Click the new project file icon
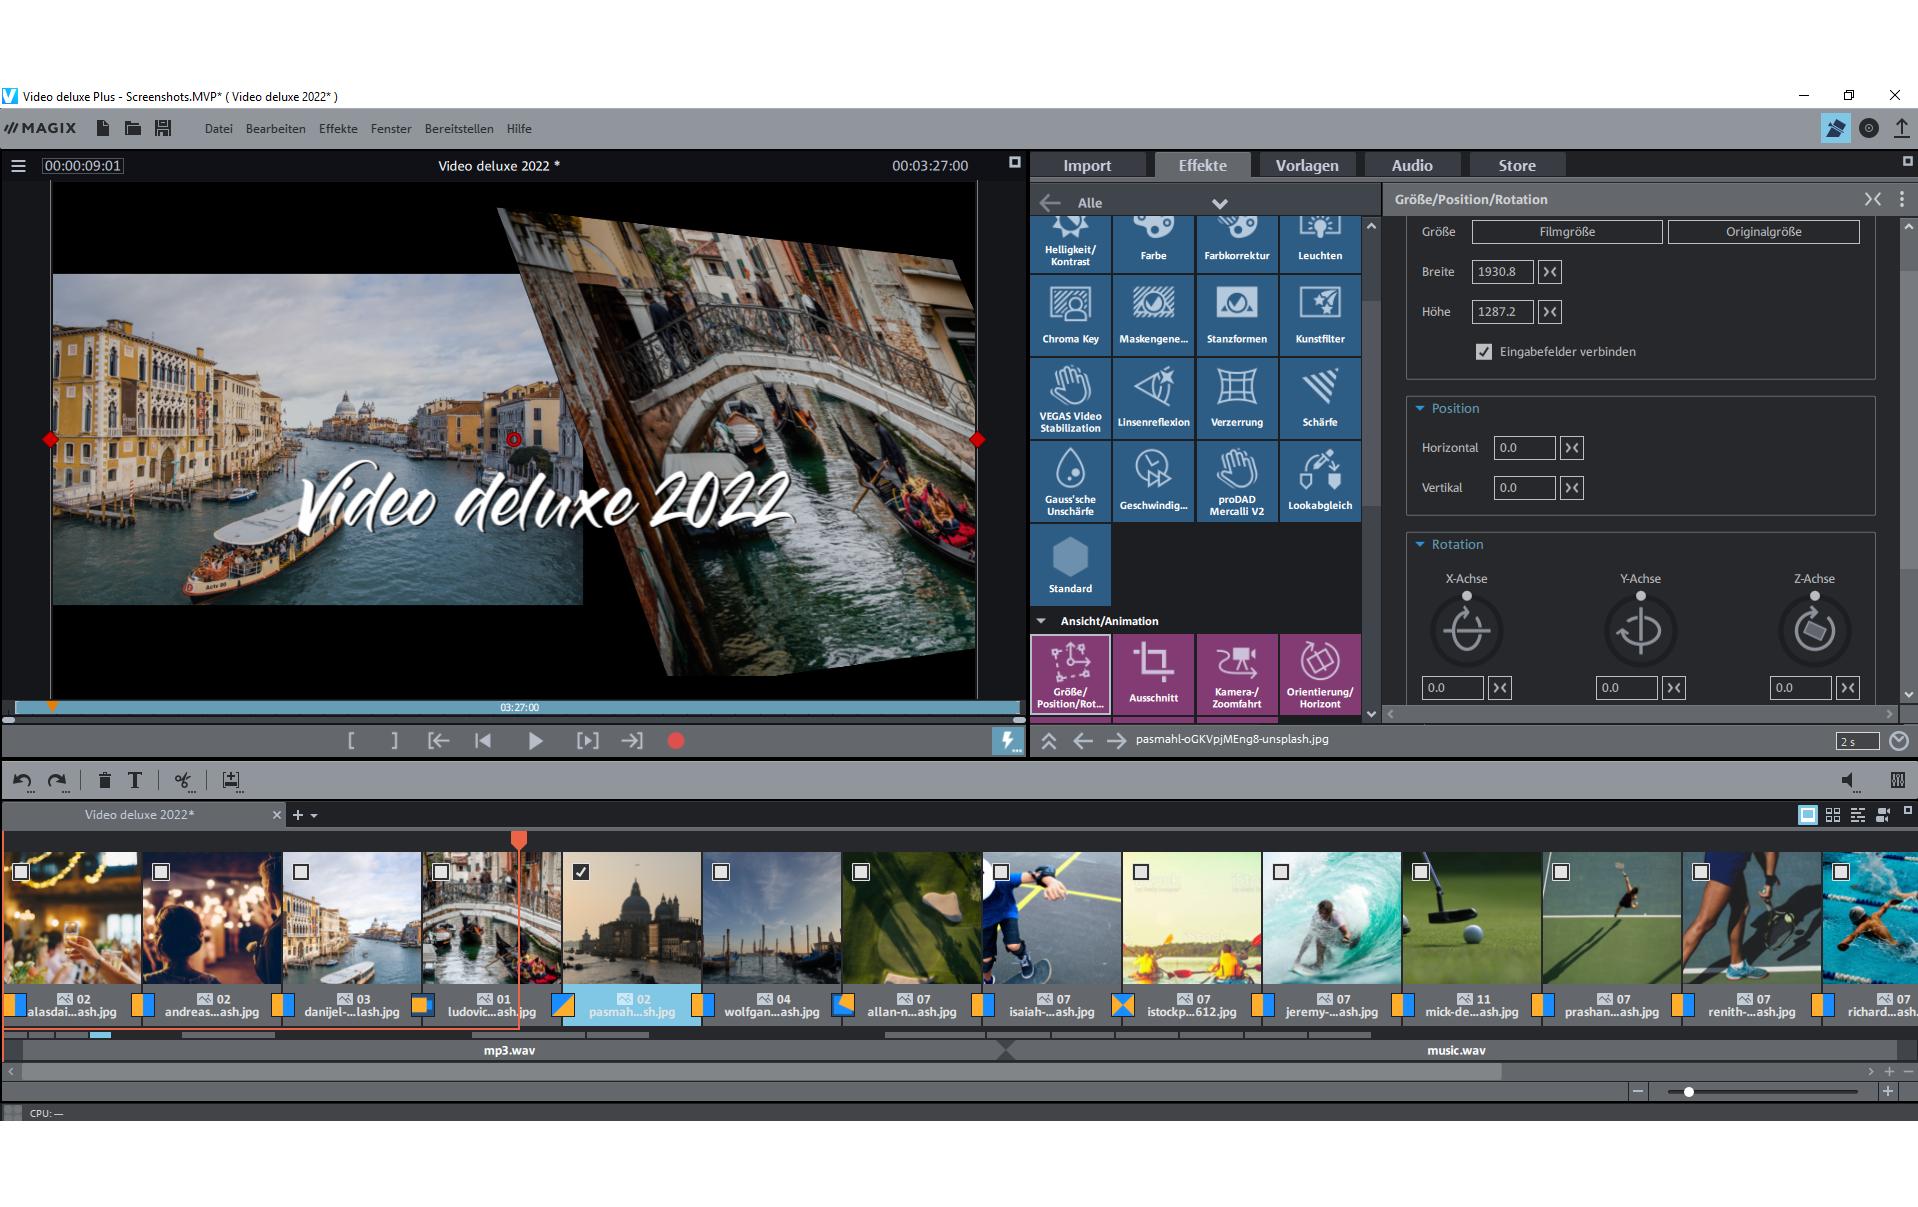Image resolution: width=1918 pixels, height=1207 pixels. point(103,128)
